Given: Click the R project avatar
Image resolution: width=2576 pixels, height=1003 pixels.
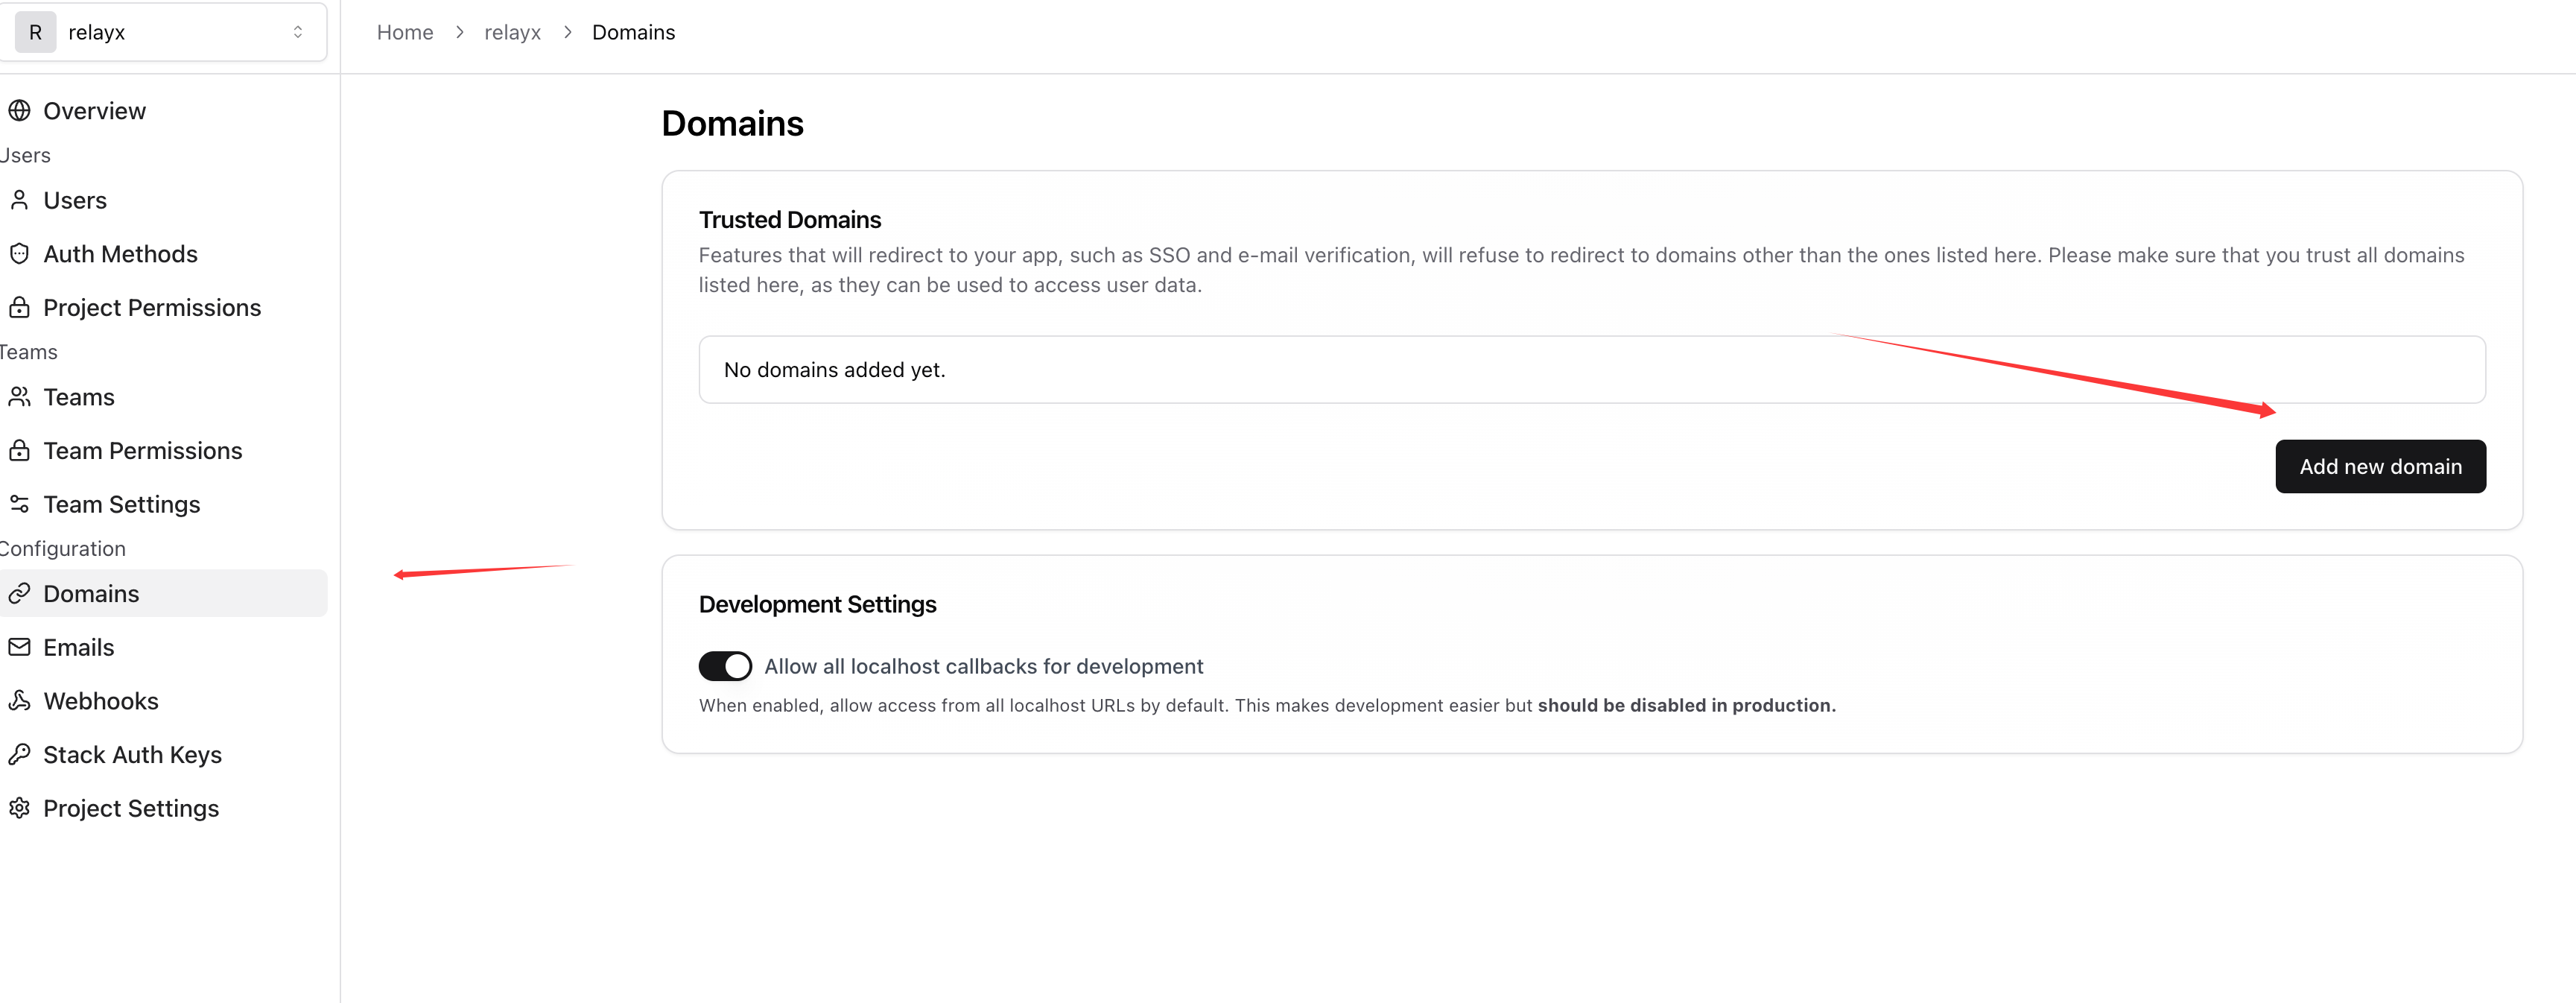Looking at the screenshot, I should 35,32.
